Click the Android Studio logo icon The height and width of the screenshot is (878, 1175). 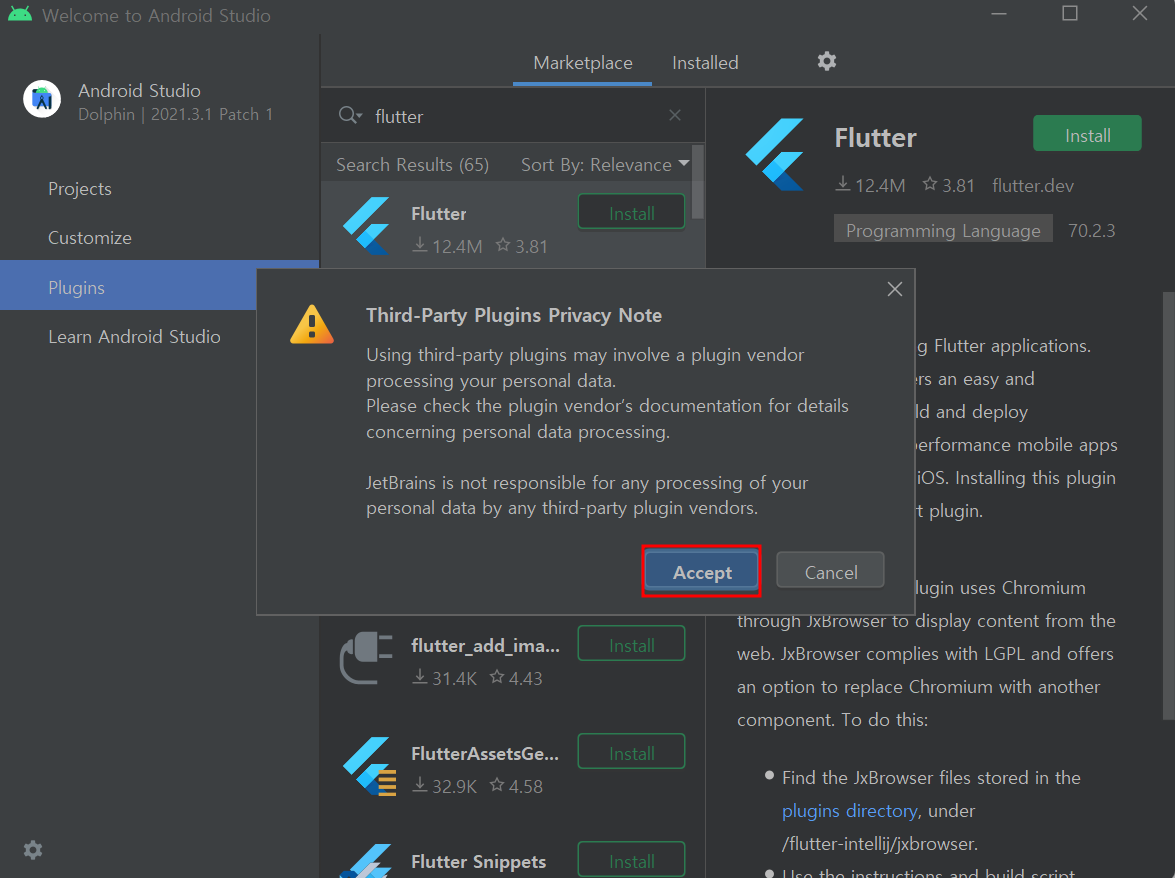tap(42, 99)
